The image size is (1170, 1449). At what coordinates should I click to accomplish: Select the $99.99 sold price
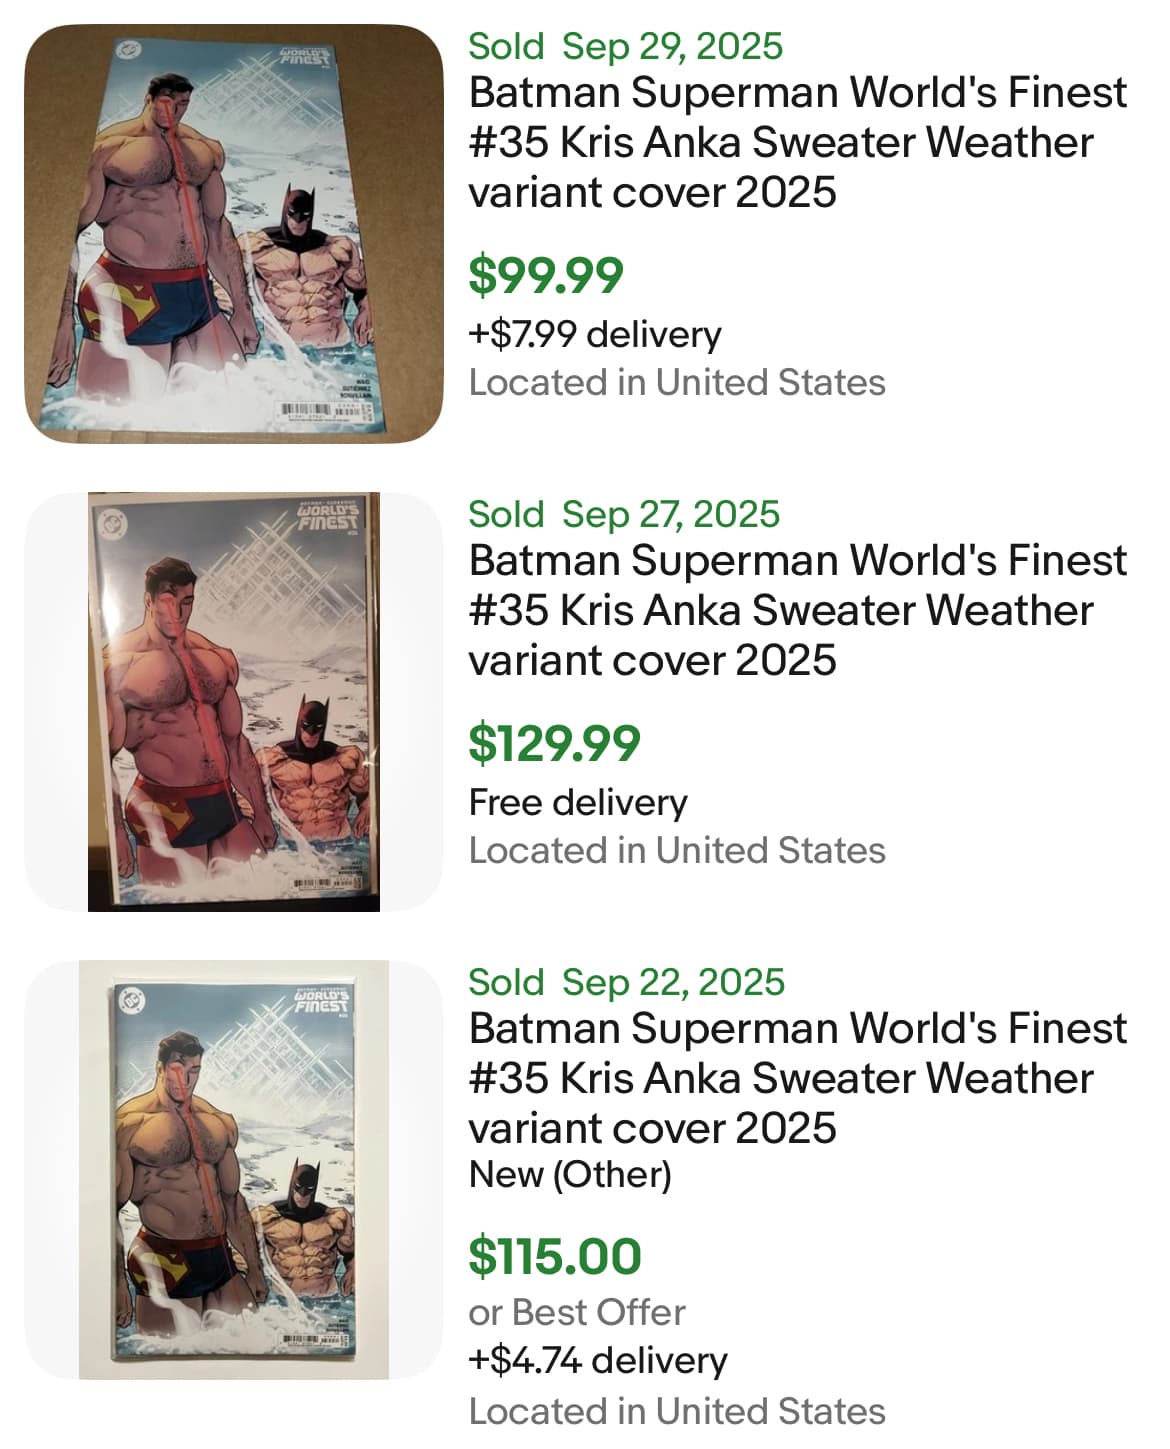pos(546,275)
